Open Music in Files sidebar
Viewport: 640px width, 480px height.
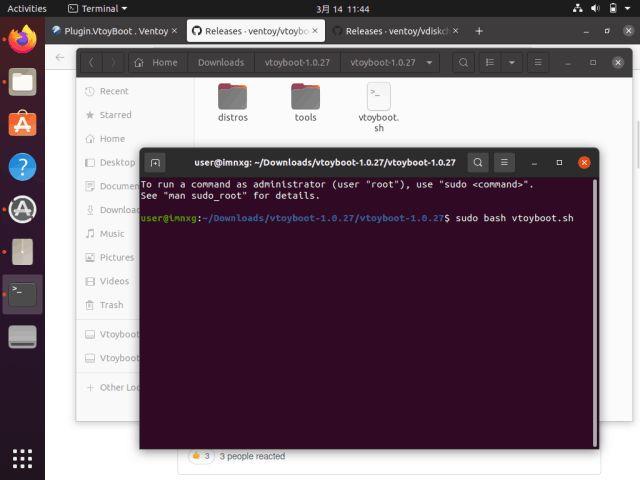(105, 233)
